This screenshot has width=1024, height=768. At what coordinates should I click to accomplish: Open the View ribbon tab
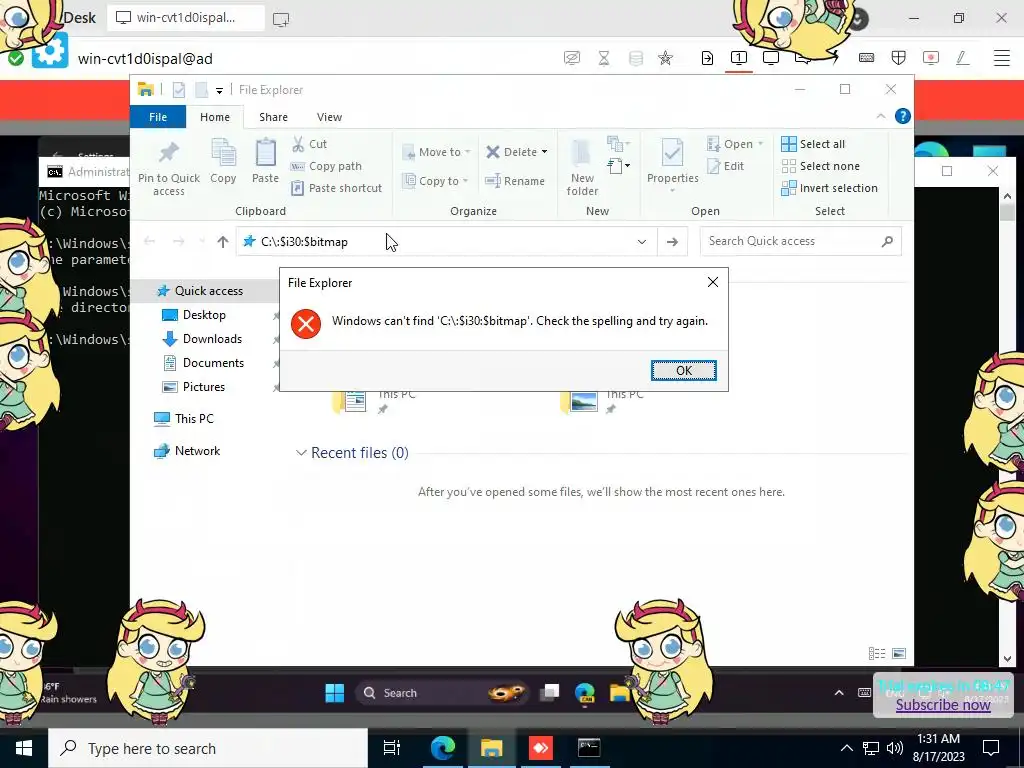coord(329,117)
